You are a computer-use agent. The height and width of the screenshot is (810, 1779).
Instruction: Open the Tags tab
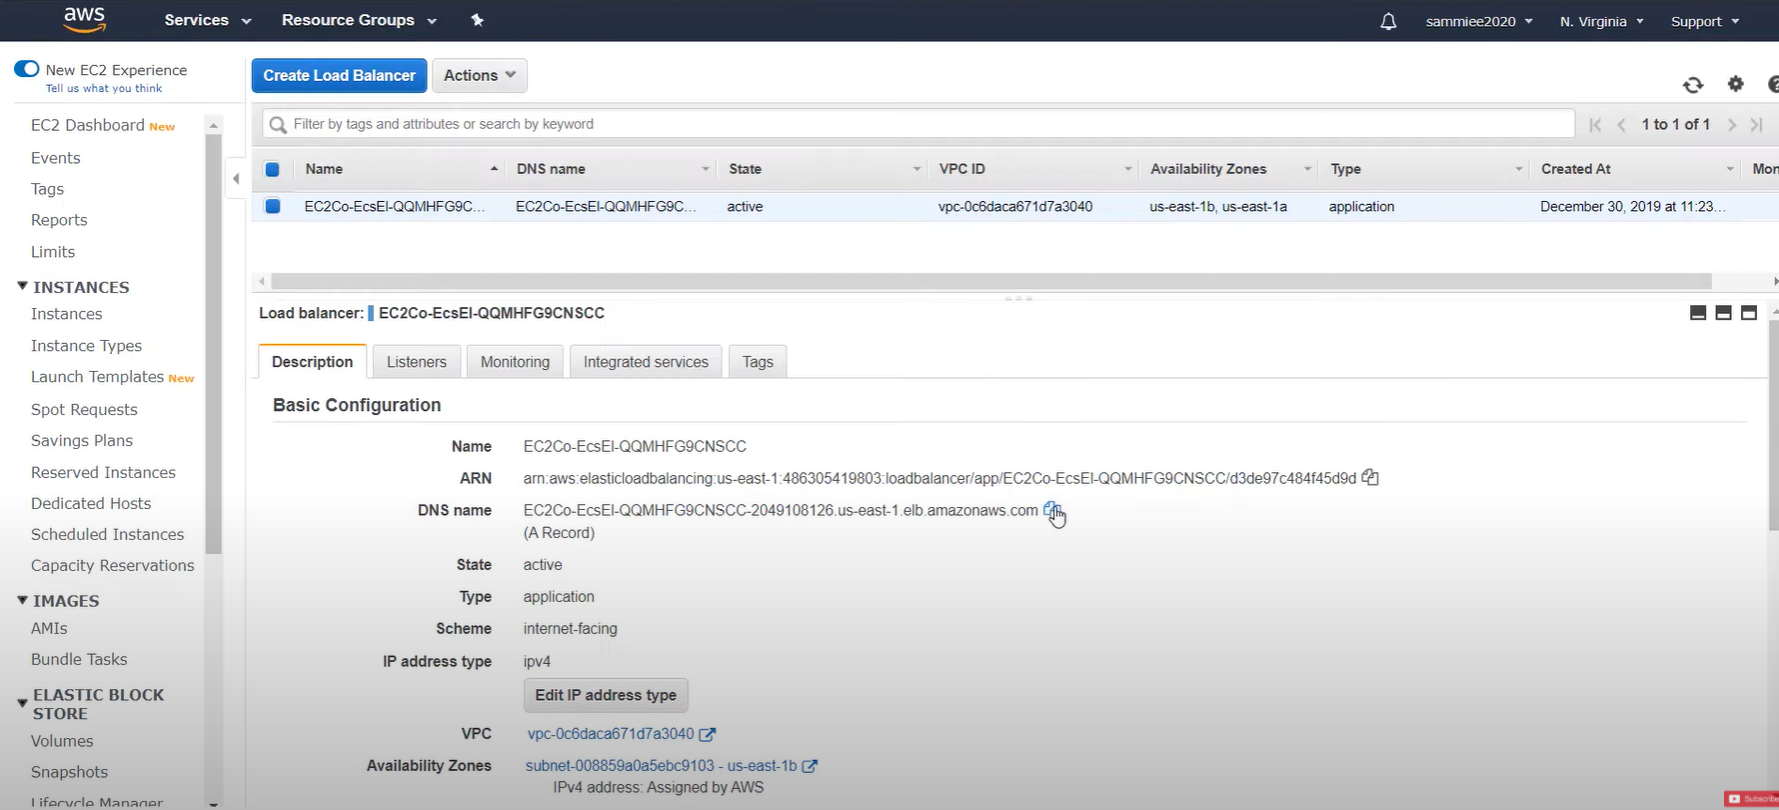coord(758,362)
